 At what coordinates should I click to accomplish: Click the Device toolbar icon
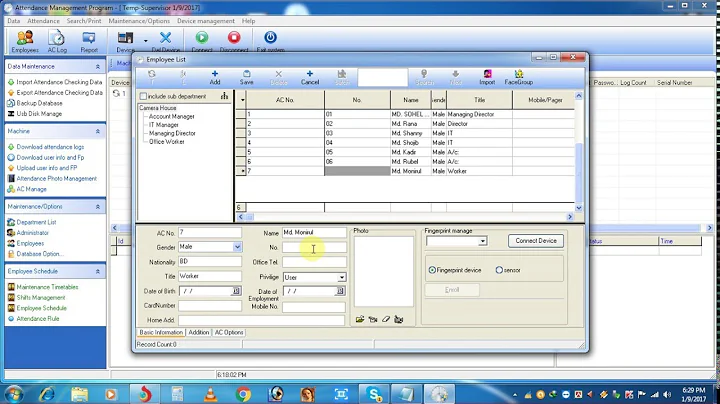[125, 38]
